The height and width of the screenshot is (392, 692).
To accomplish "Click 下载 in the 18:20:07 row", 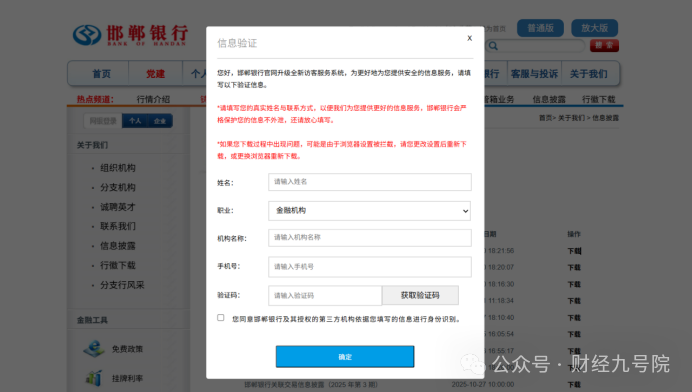I will [574, 268].
